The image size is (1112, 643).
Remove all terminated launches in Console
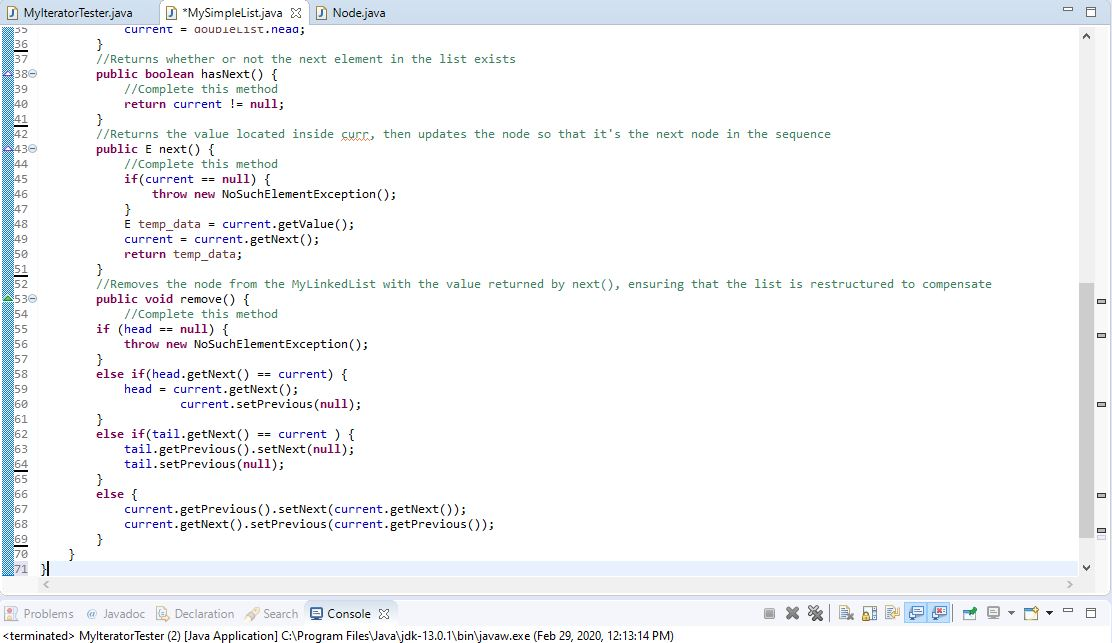coord(816,613)
